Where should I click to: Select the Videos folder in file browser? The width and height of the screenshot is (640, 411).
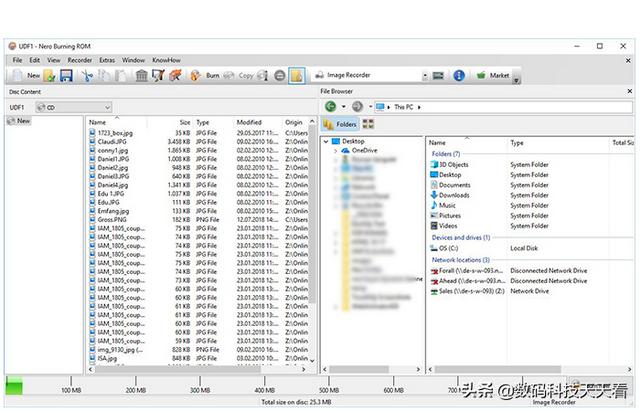click(x=444, y=226)
